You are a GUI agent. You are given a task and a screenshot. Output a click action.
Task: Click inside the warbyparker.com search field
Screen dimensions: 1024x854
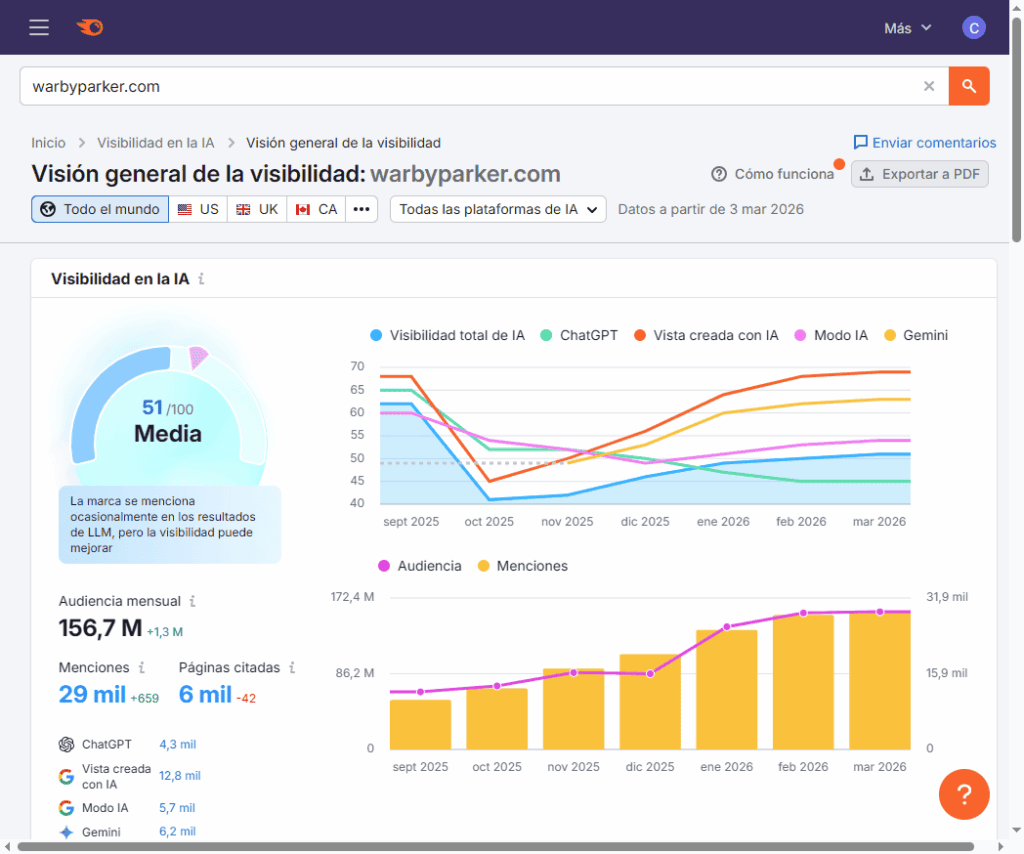coord(300,86)
